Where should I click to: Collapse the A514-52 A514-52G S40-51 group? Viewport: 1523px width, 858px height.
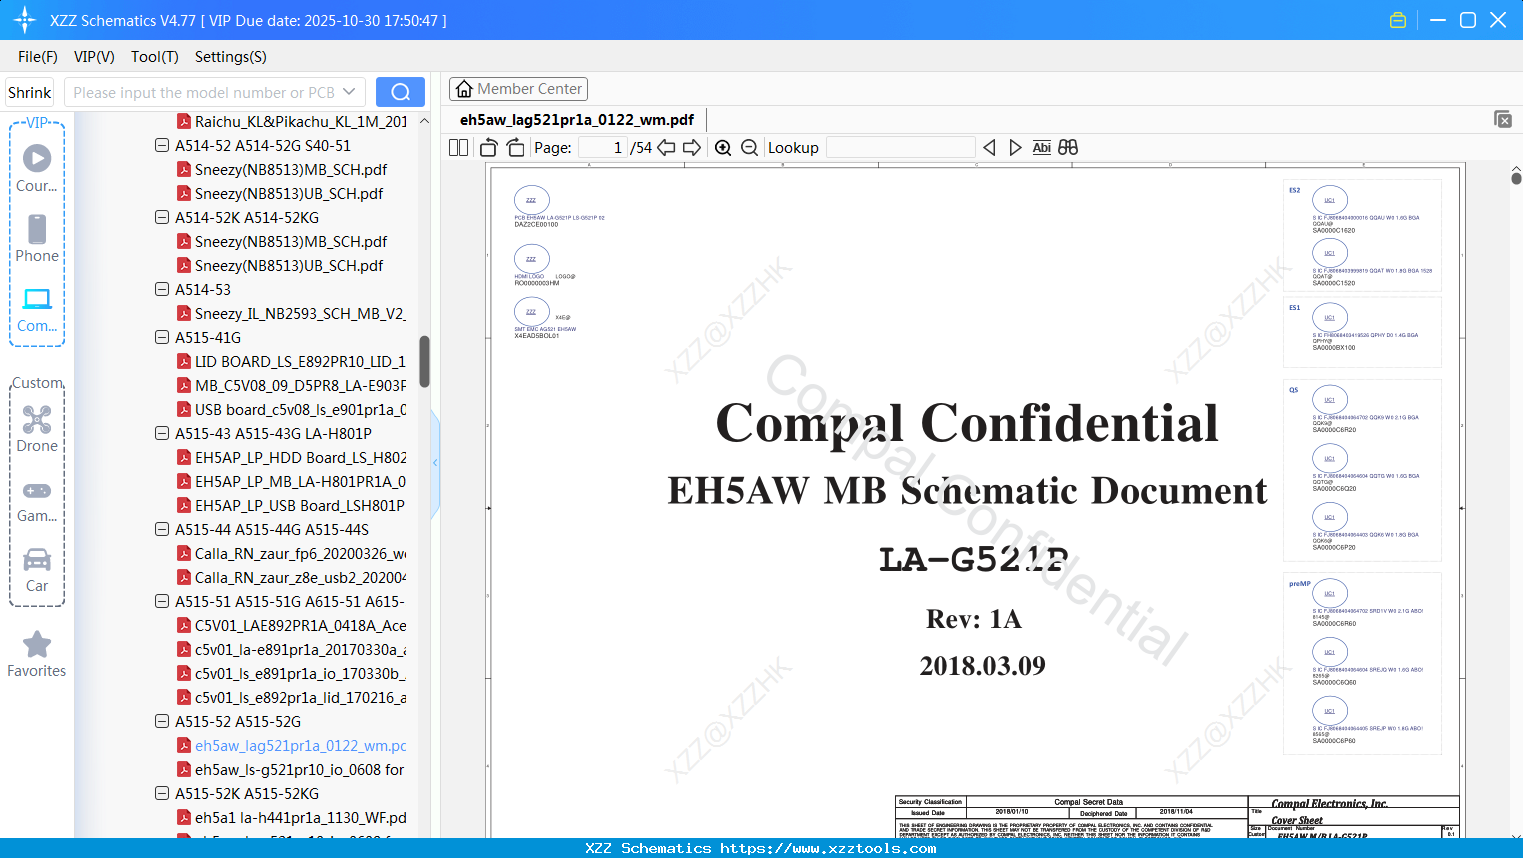(162, 145)
